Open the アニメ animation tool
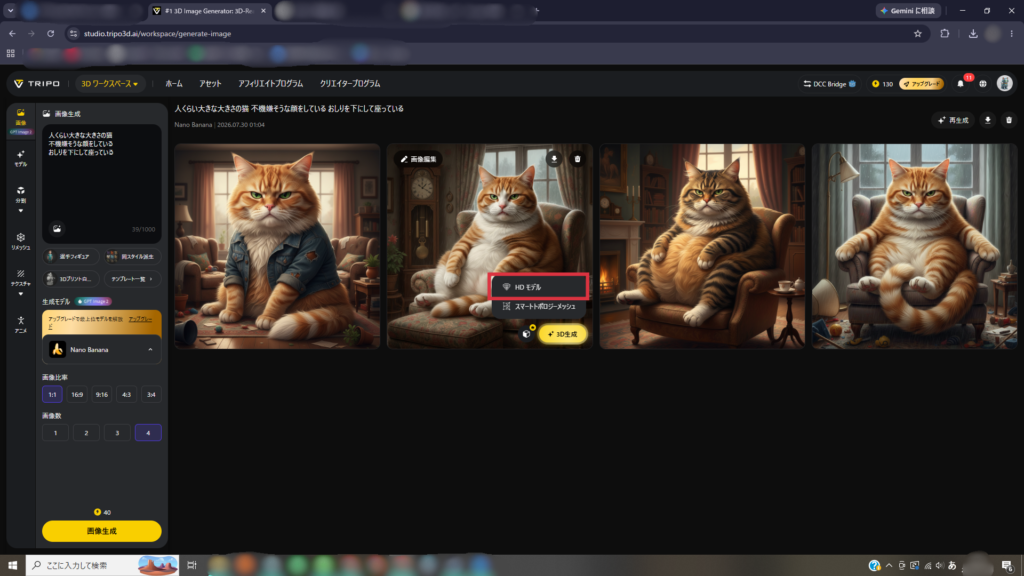Image resolution: width=1024 pixels, height=576 pixels. pyautogui.click(x=21, y=325)
